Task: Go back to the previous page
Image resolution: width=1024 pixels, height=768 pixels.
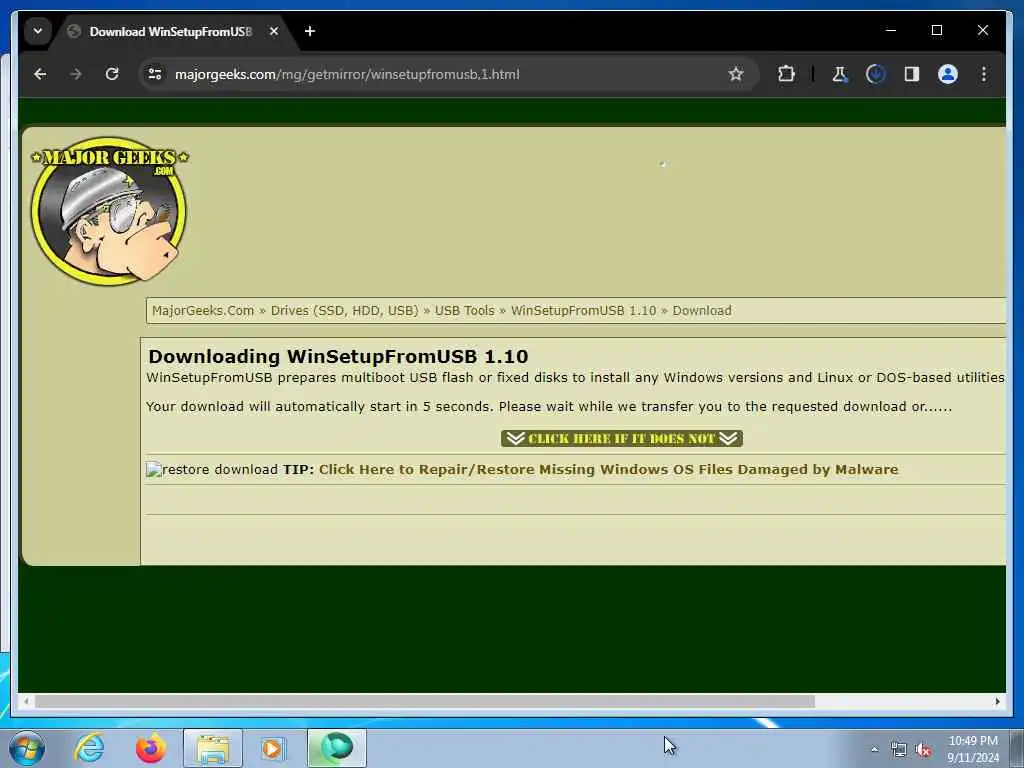Action: (40, 74)
